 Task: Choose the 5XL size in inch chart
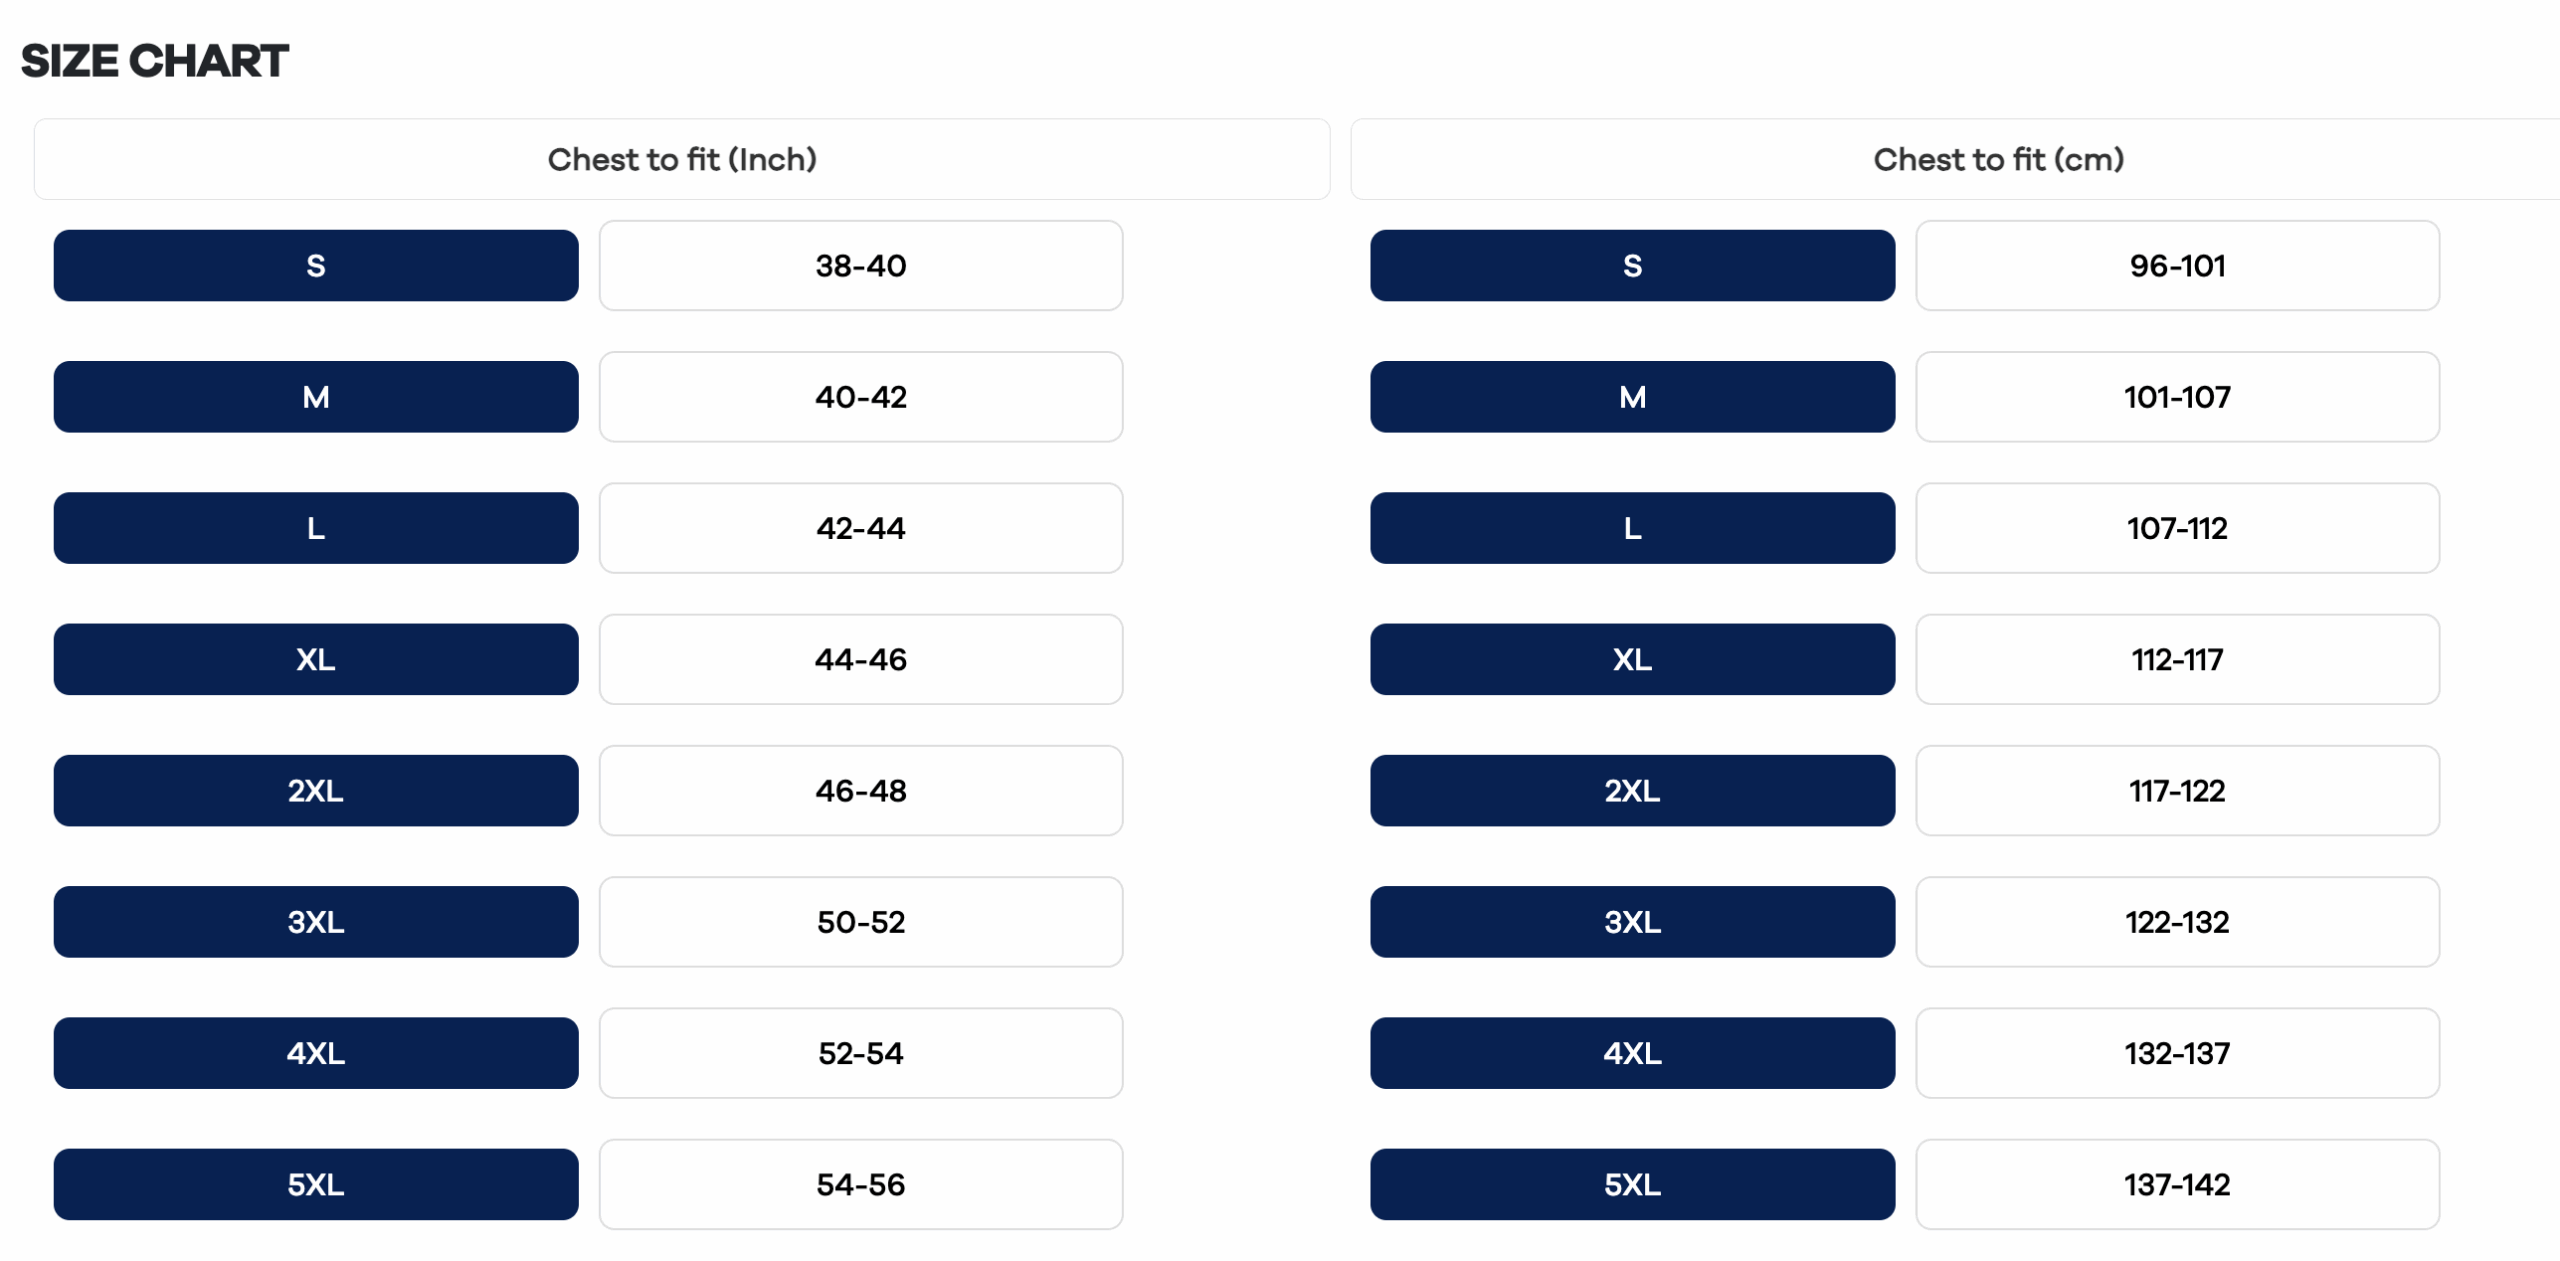point(316,1185)
